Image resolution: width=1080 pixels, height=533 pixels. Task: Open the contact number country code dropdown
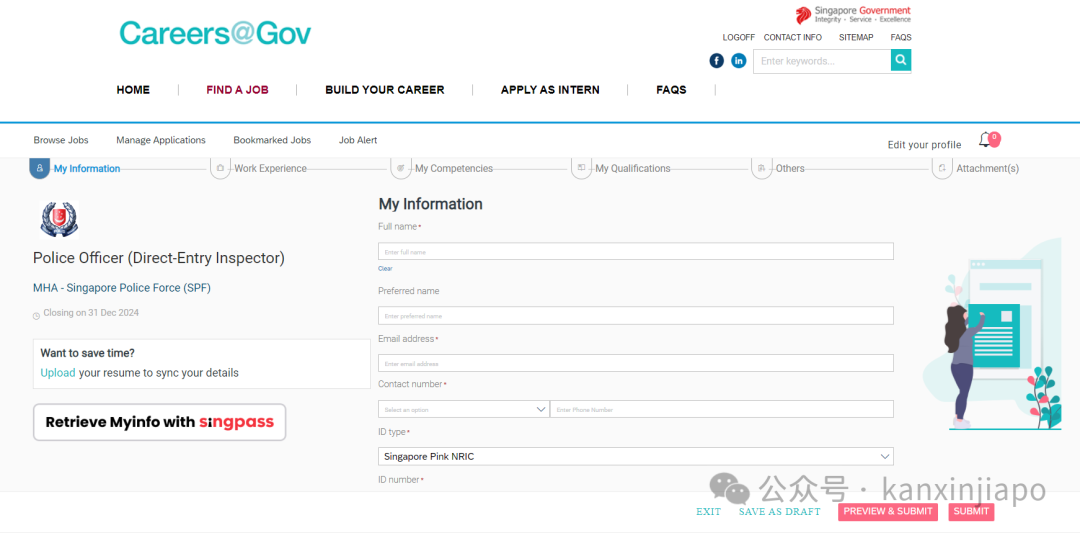coord(464,409)
